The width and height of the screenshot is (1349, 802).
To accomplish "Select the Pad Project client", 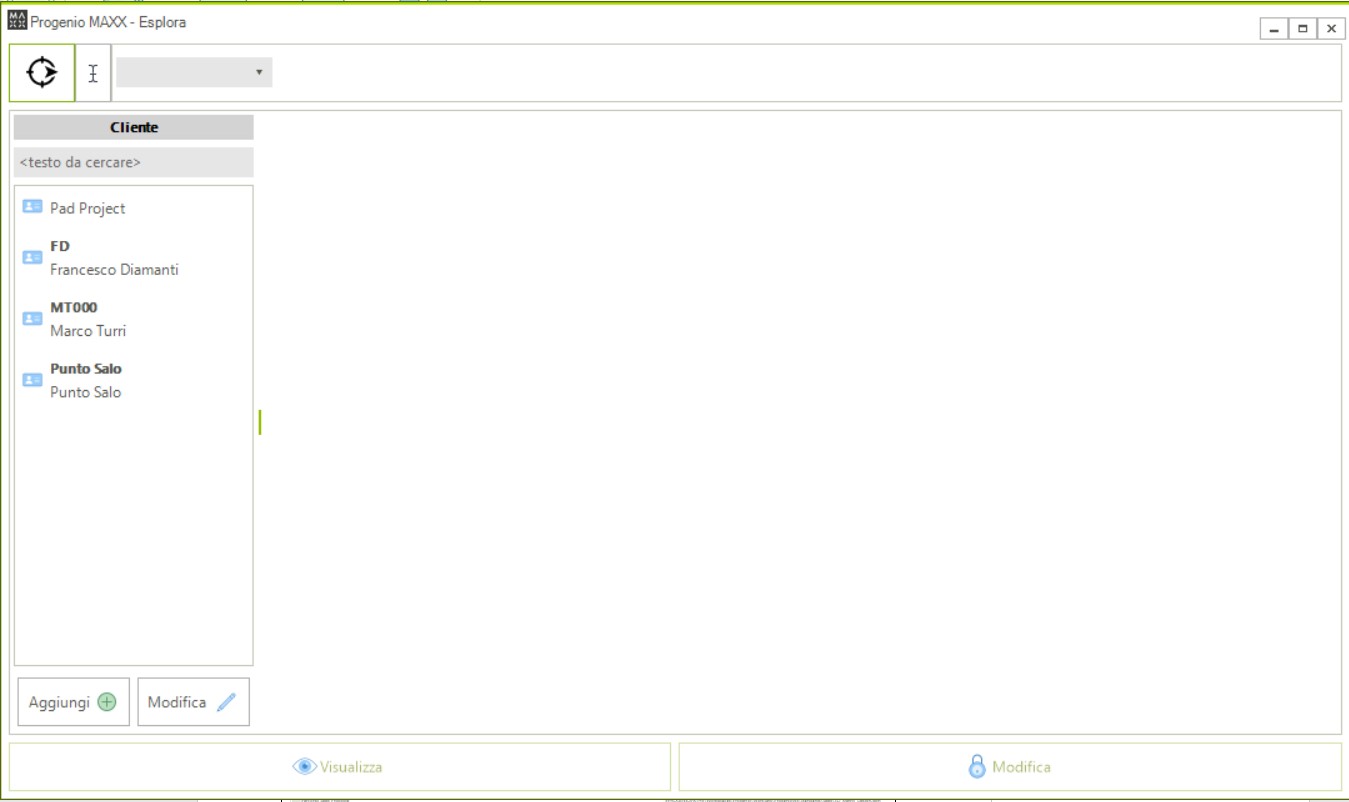I will click(x=134, y=208).
